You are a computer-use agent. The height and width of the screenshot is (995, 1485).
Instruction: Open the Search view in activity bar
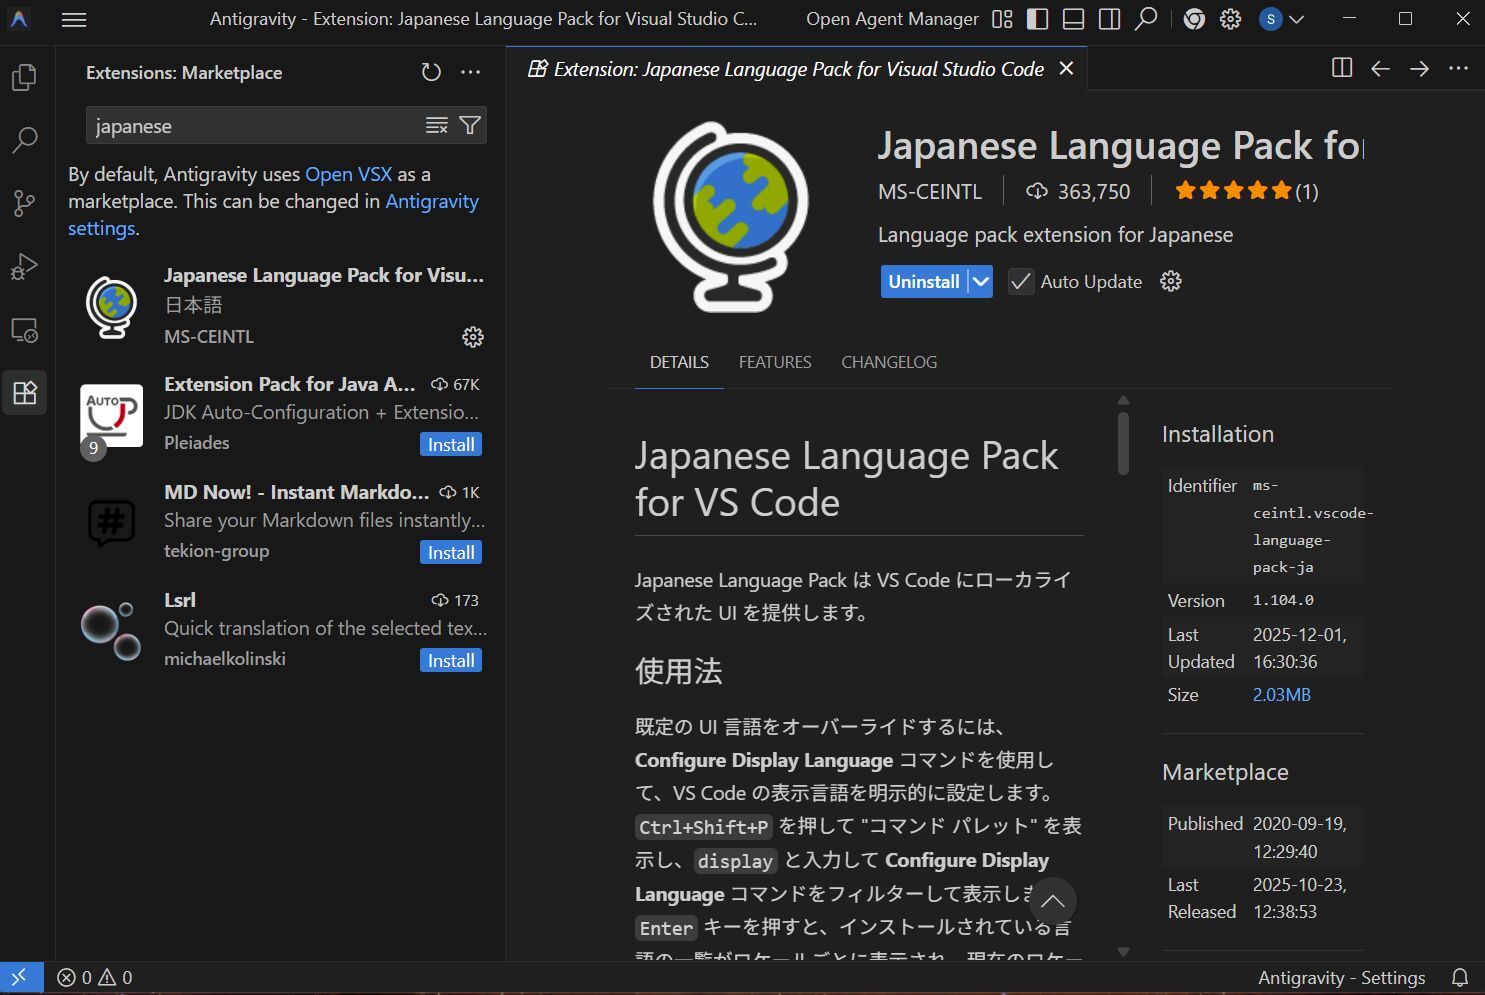[x=24, y=140]
